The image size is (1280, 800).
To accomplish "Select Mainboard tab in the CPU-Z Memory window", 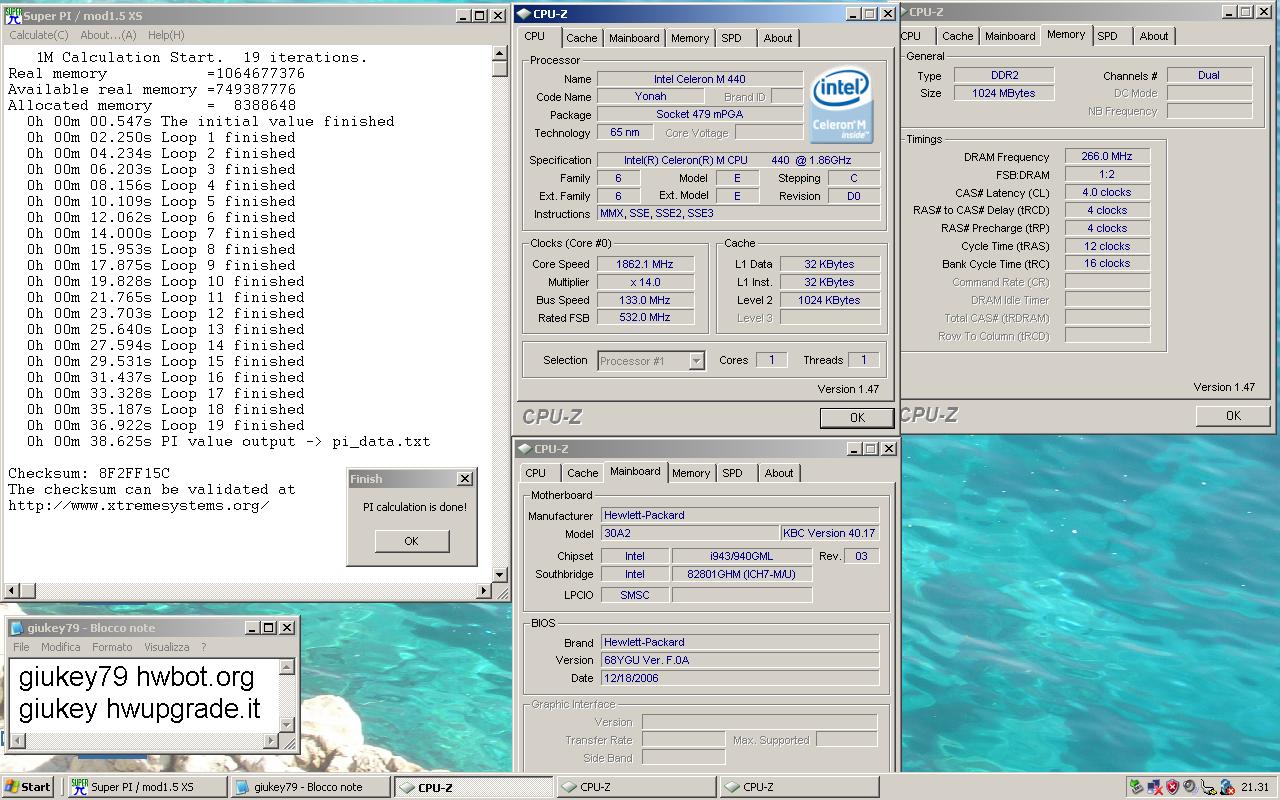I will pyautogui.click(x=1010, y=36).
